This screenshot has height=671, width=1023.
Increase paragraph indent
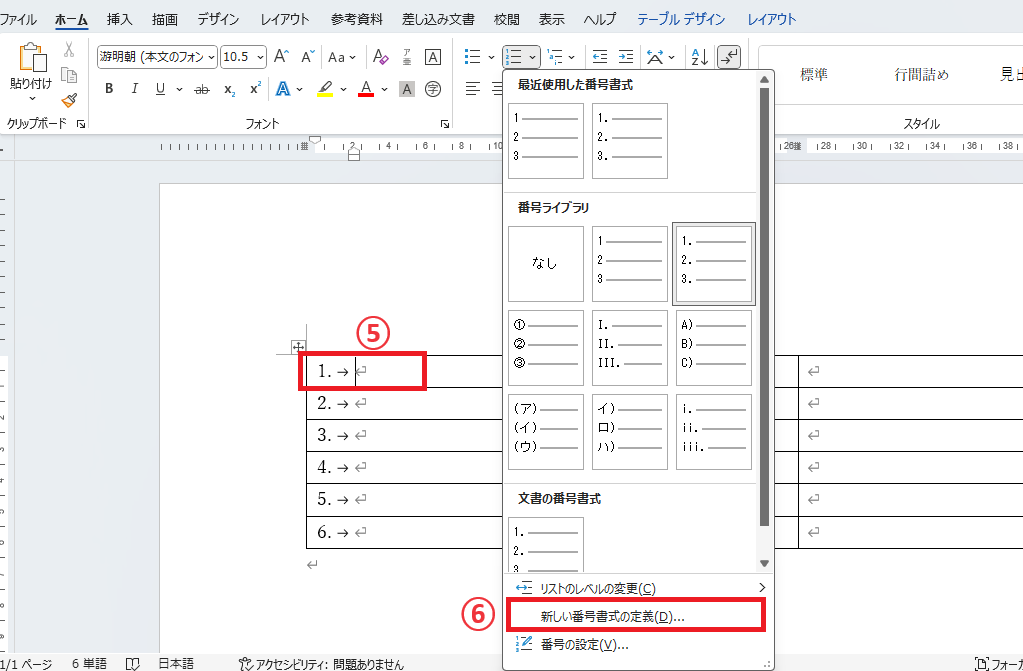coord(626,57)
